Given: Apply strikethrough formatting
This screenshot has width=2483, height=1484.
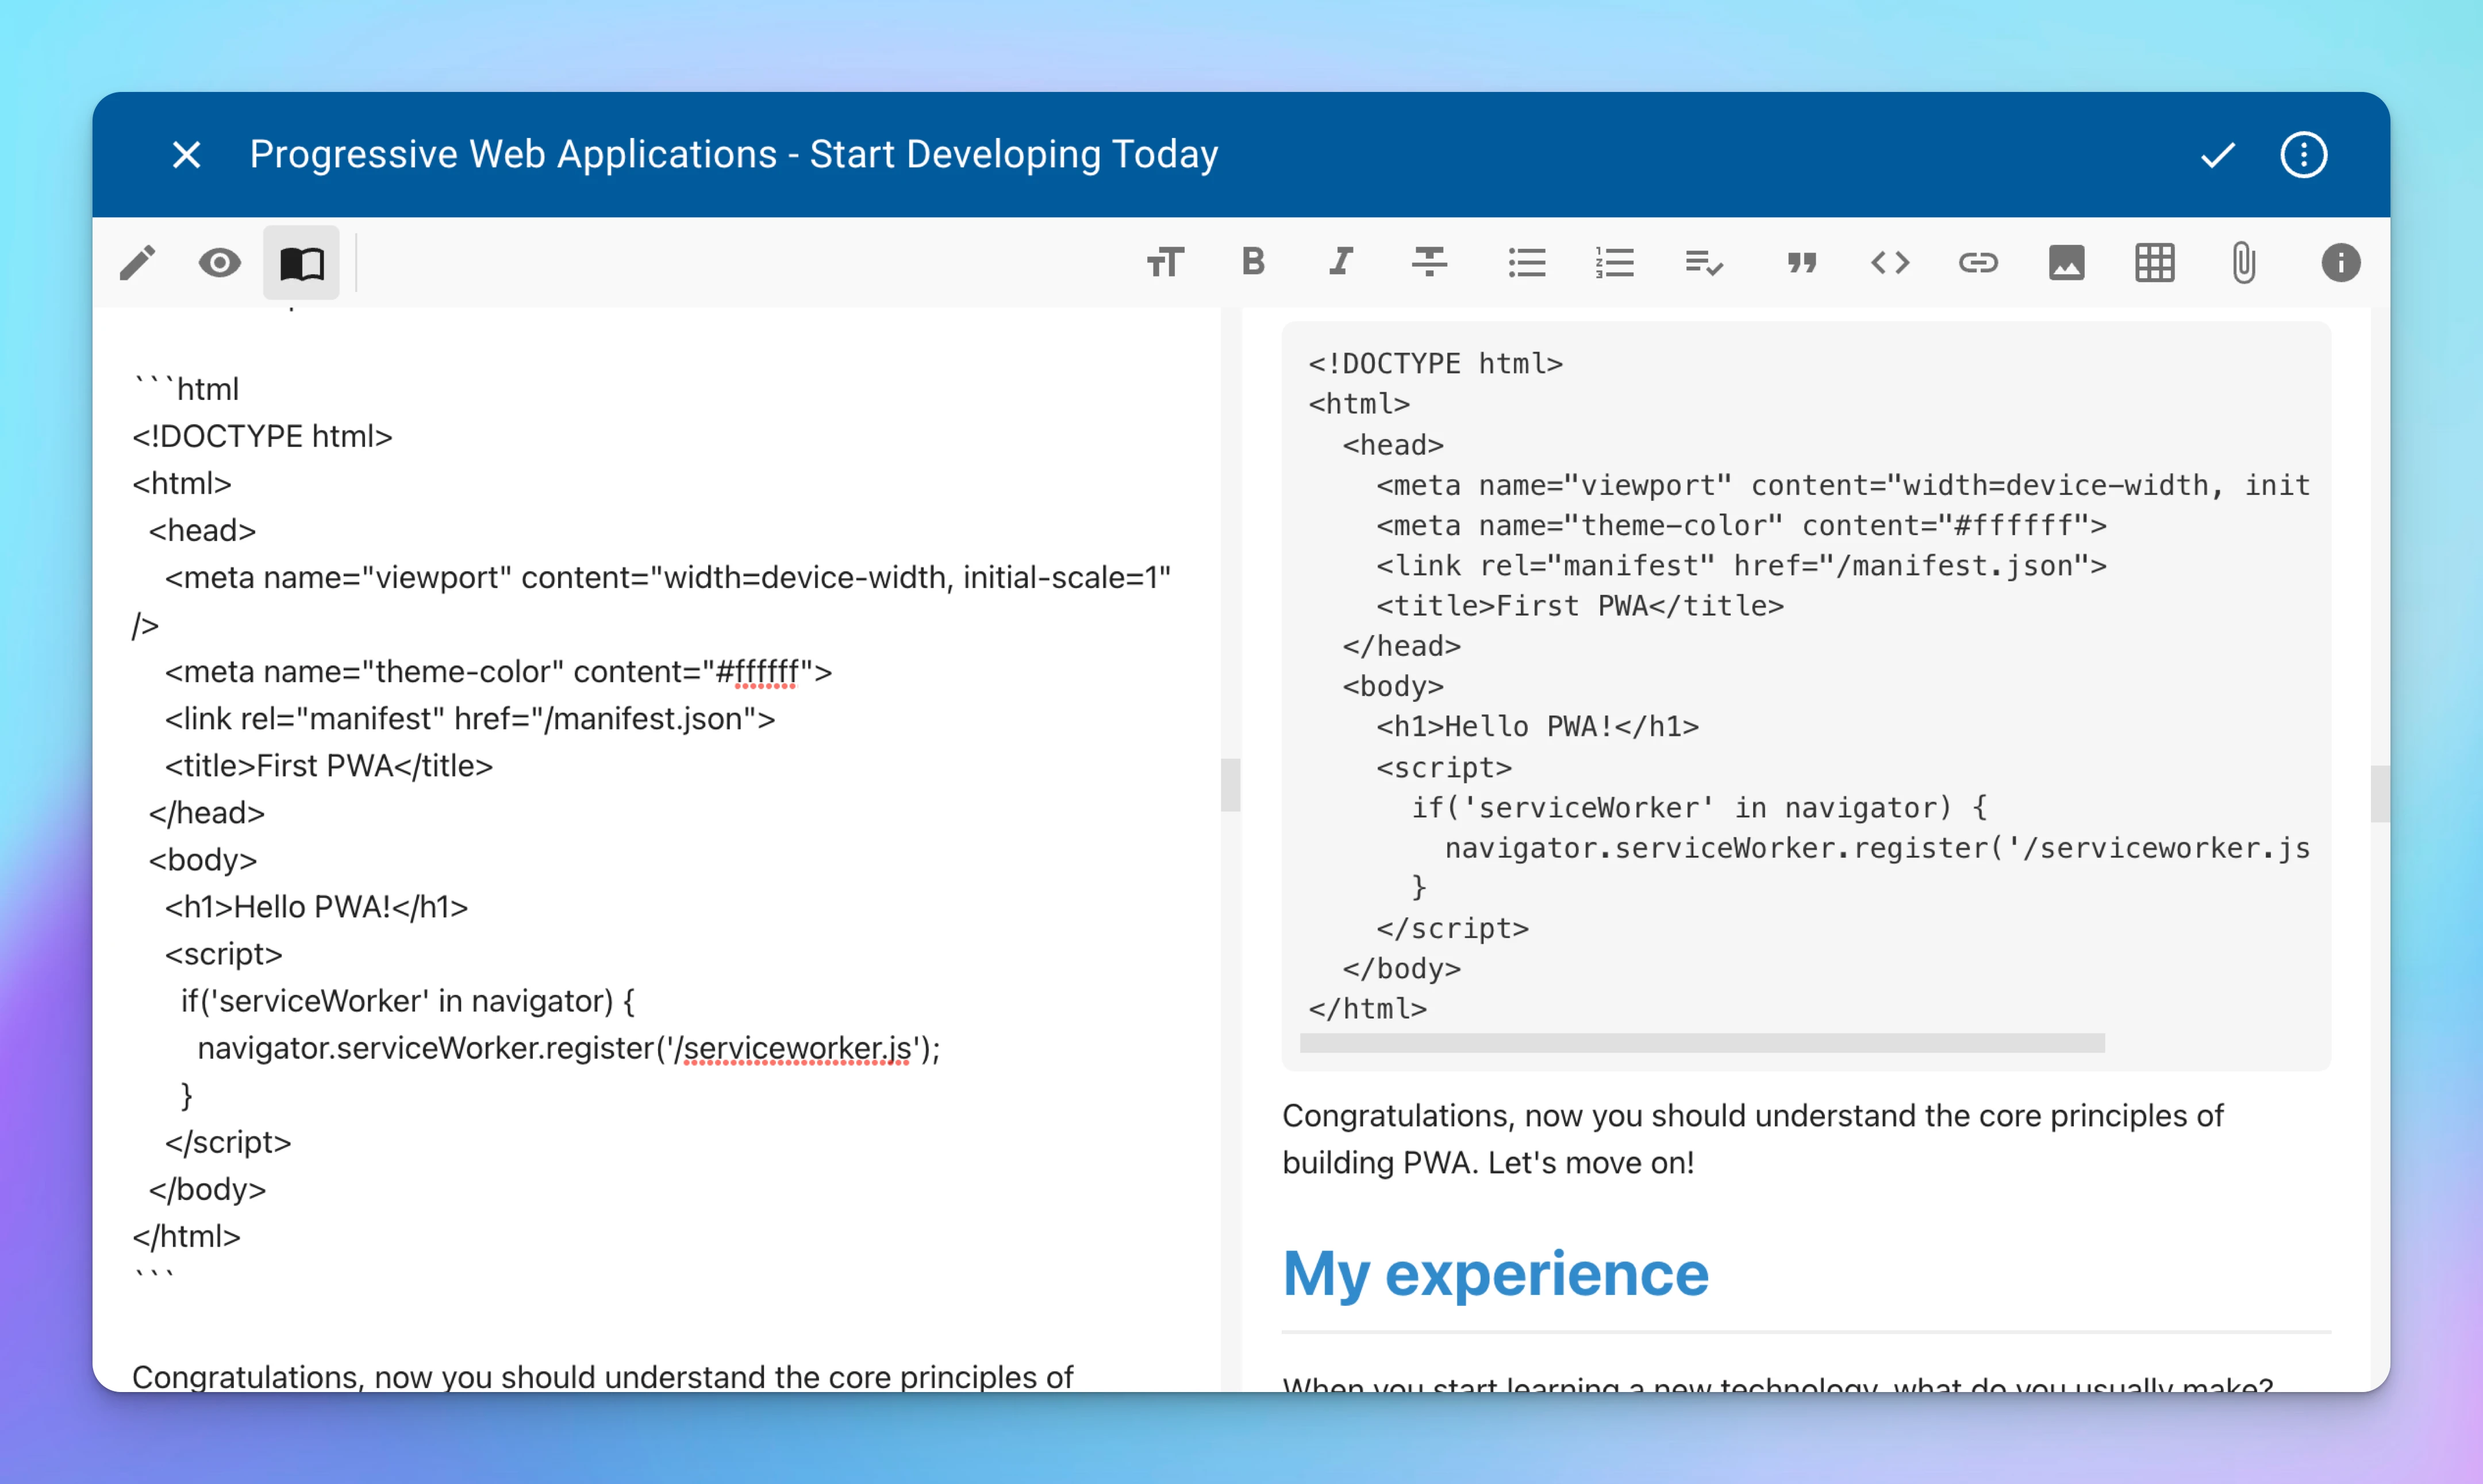Looking at the screenshot, I should (1429, 262).
